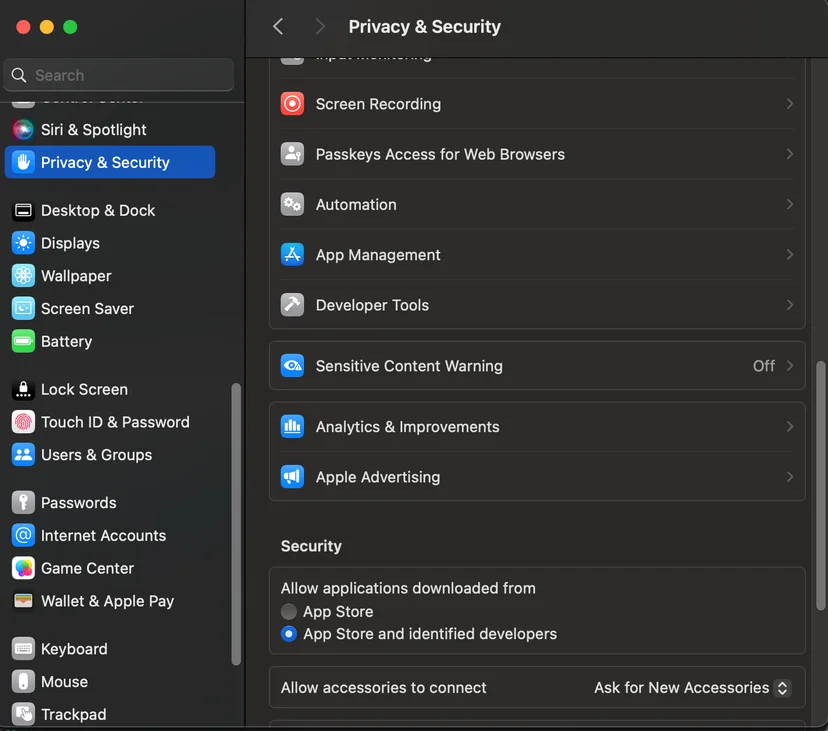This screenshot has height=731, width=828.
Task: Click the Automation gears icon
Action: [292, 204]
